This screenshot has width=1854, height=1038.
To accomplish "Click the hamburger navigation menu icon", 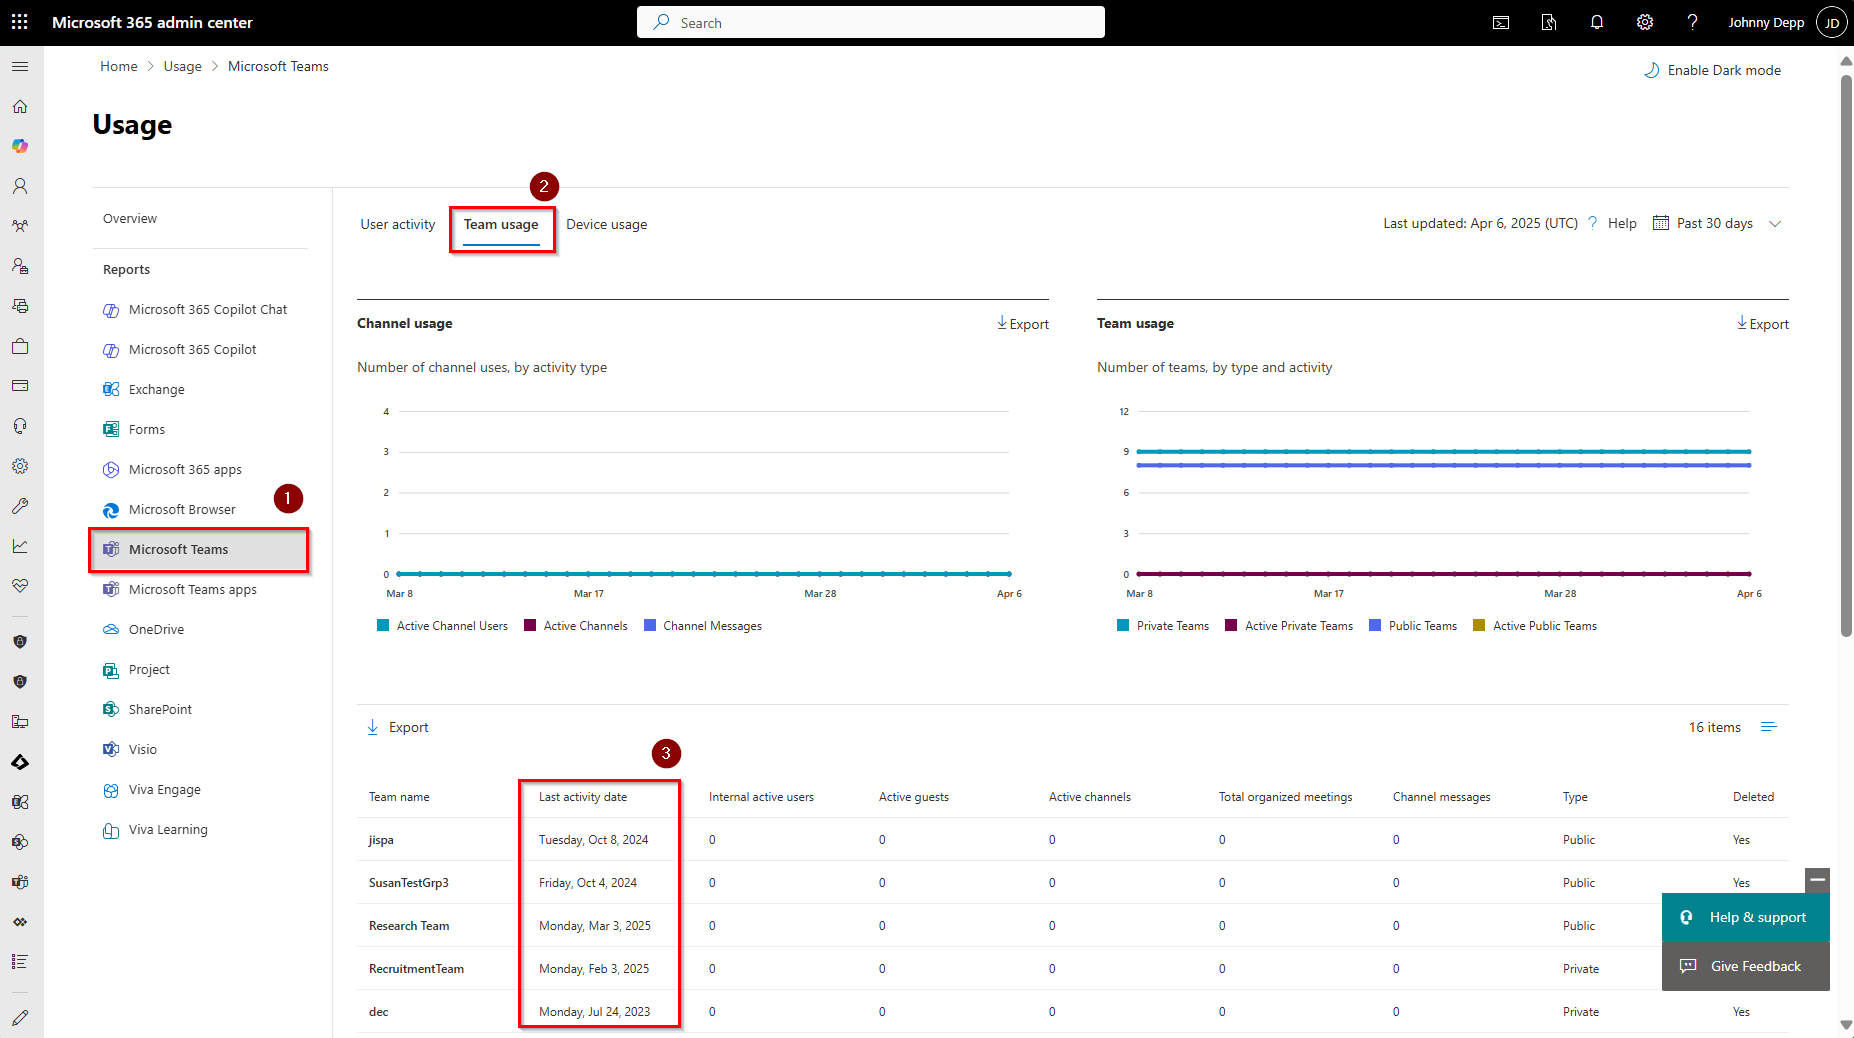I will click(x=20, y=66).
